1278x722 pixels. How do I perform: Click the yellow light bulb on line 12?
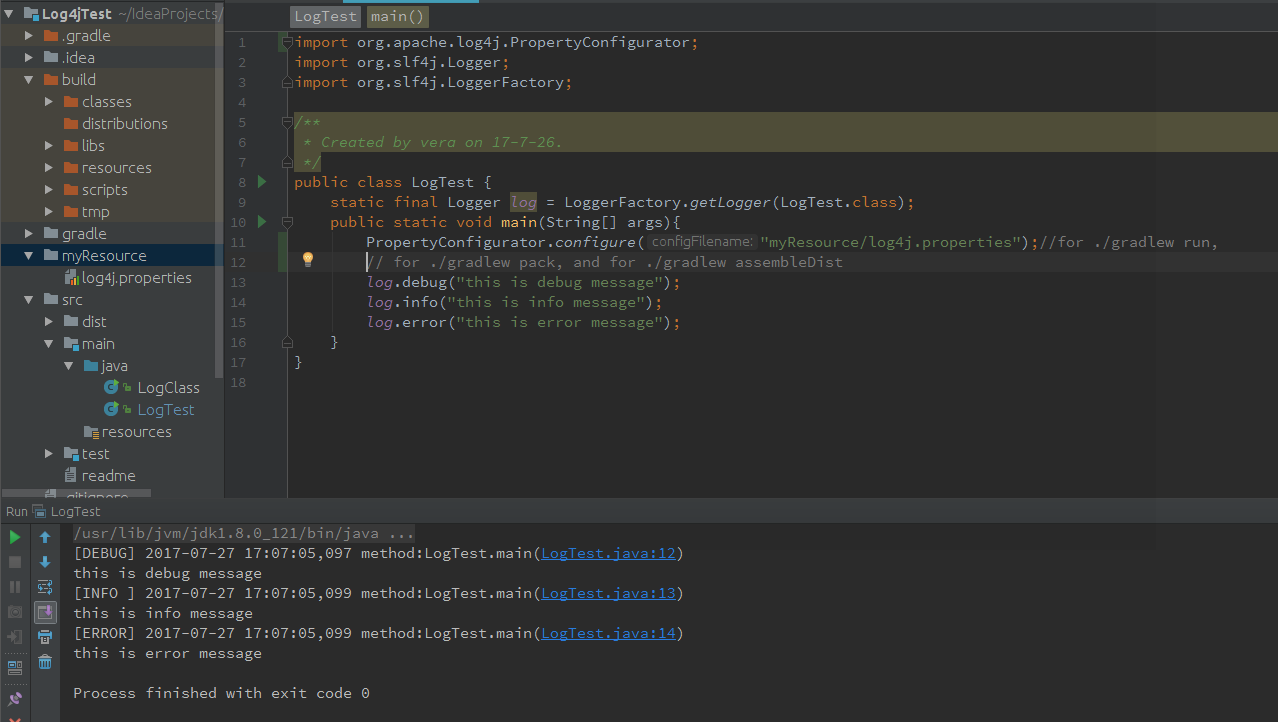tap(308, 260)
